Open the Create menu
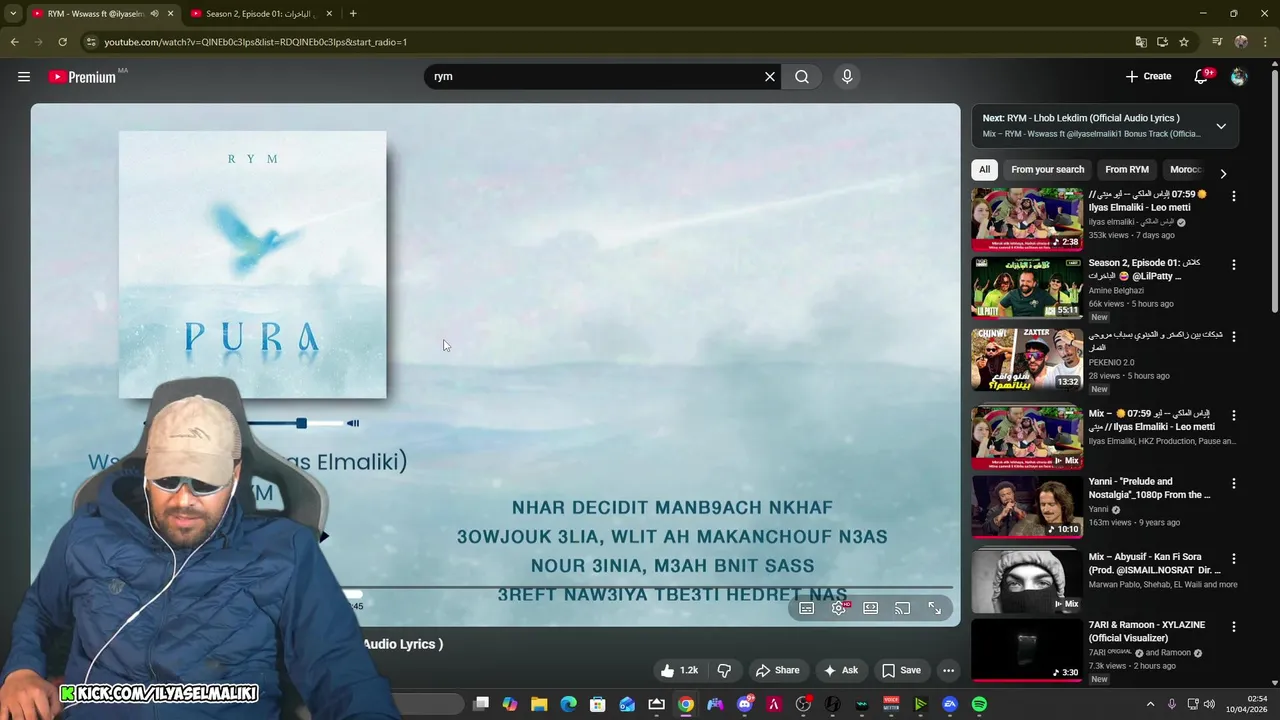 point(1148,76)
